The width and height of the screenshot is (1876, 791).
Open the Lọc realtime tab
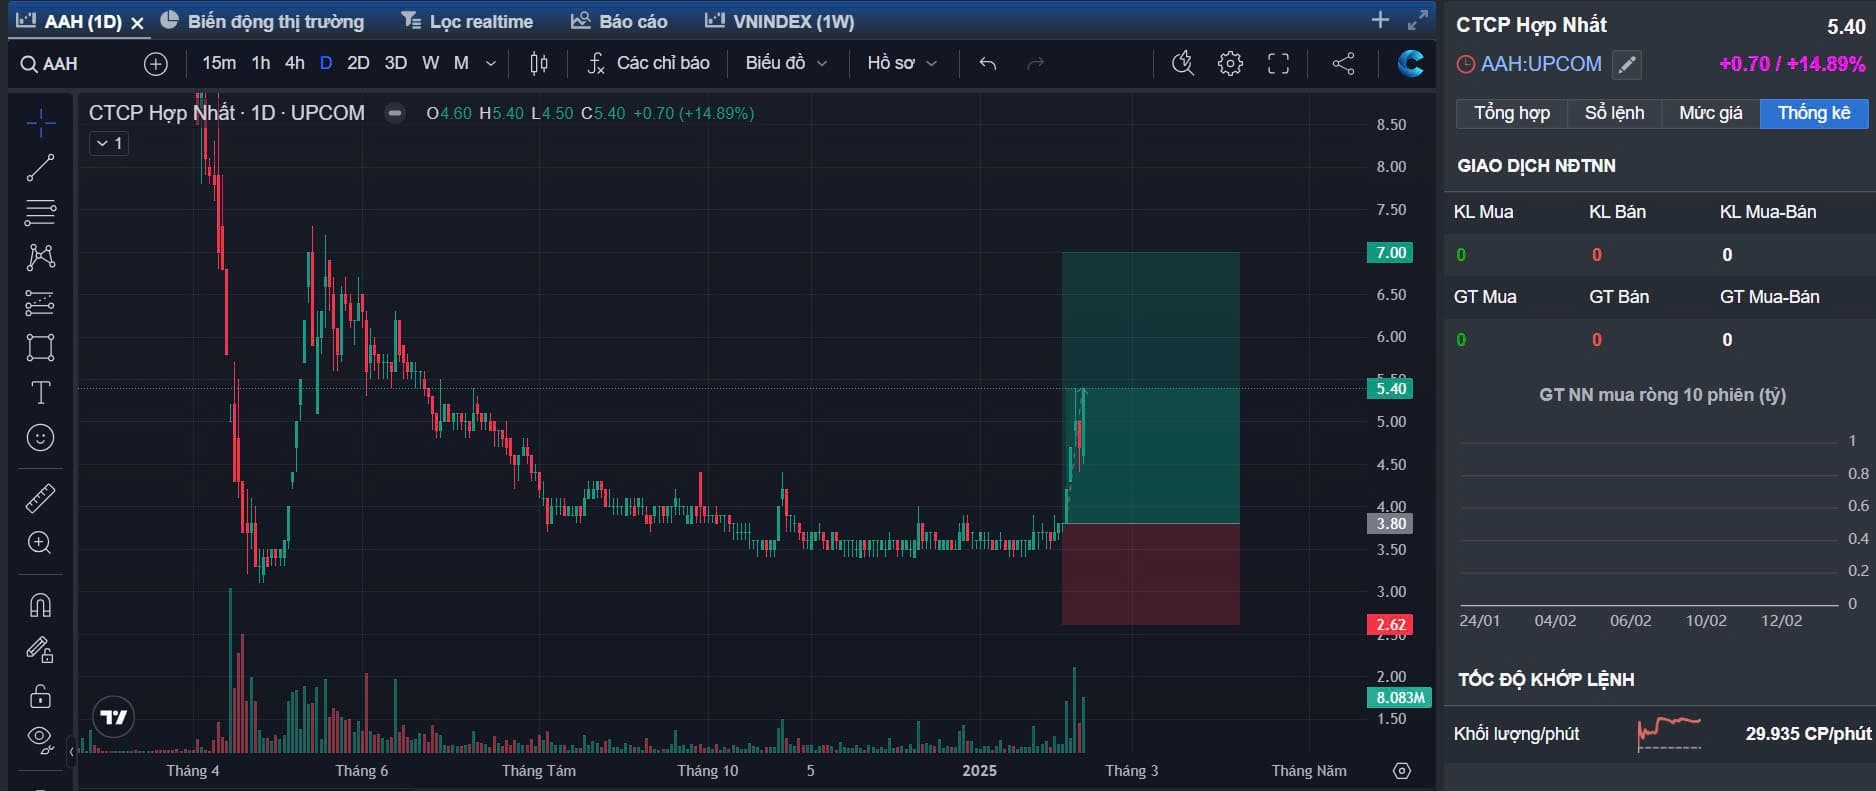(x=467, y=21)
